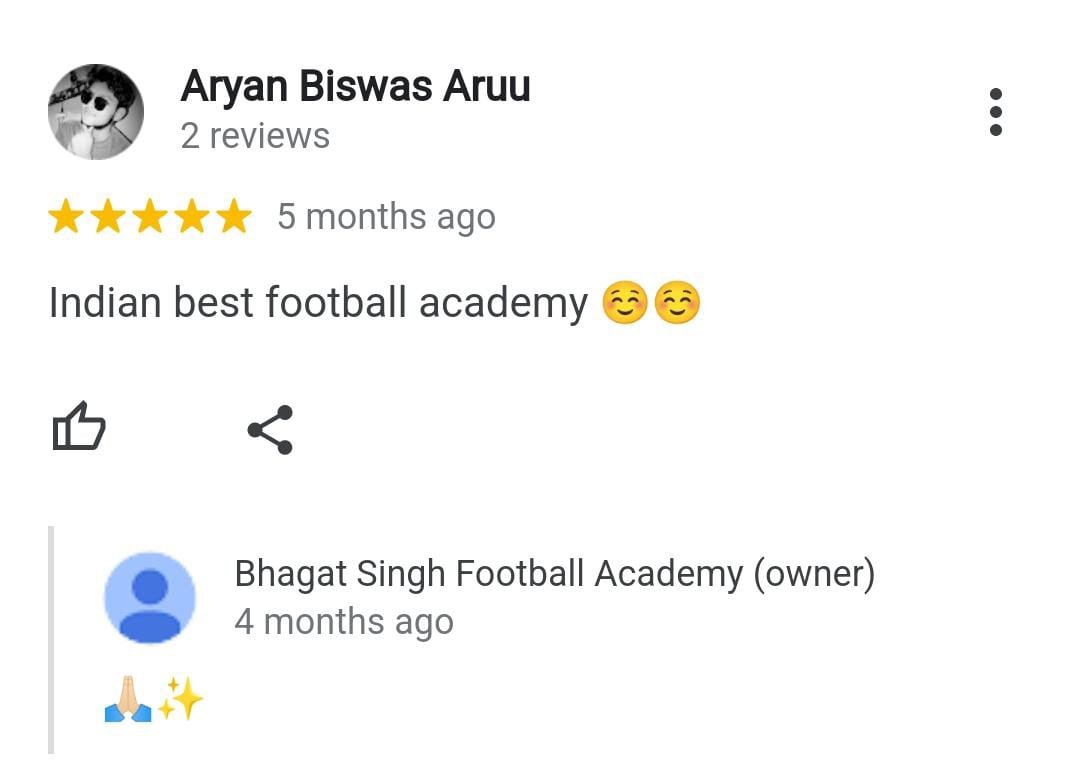Click the first gold star
1080x784 pixels.
[66, 216]
